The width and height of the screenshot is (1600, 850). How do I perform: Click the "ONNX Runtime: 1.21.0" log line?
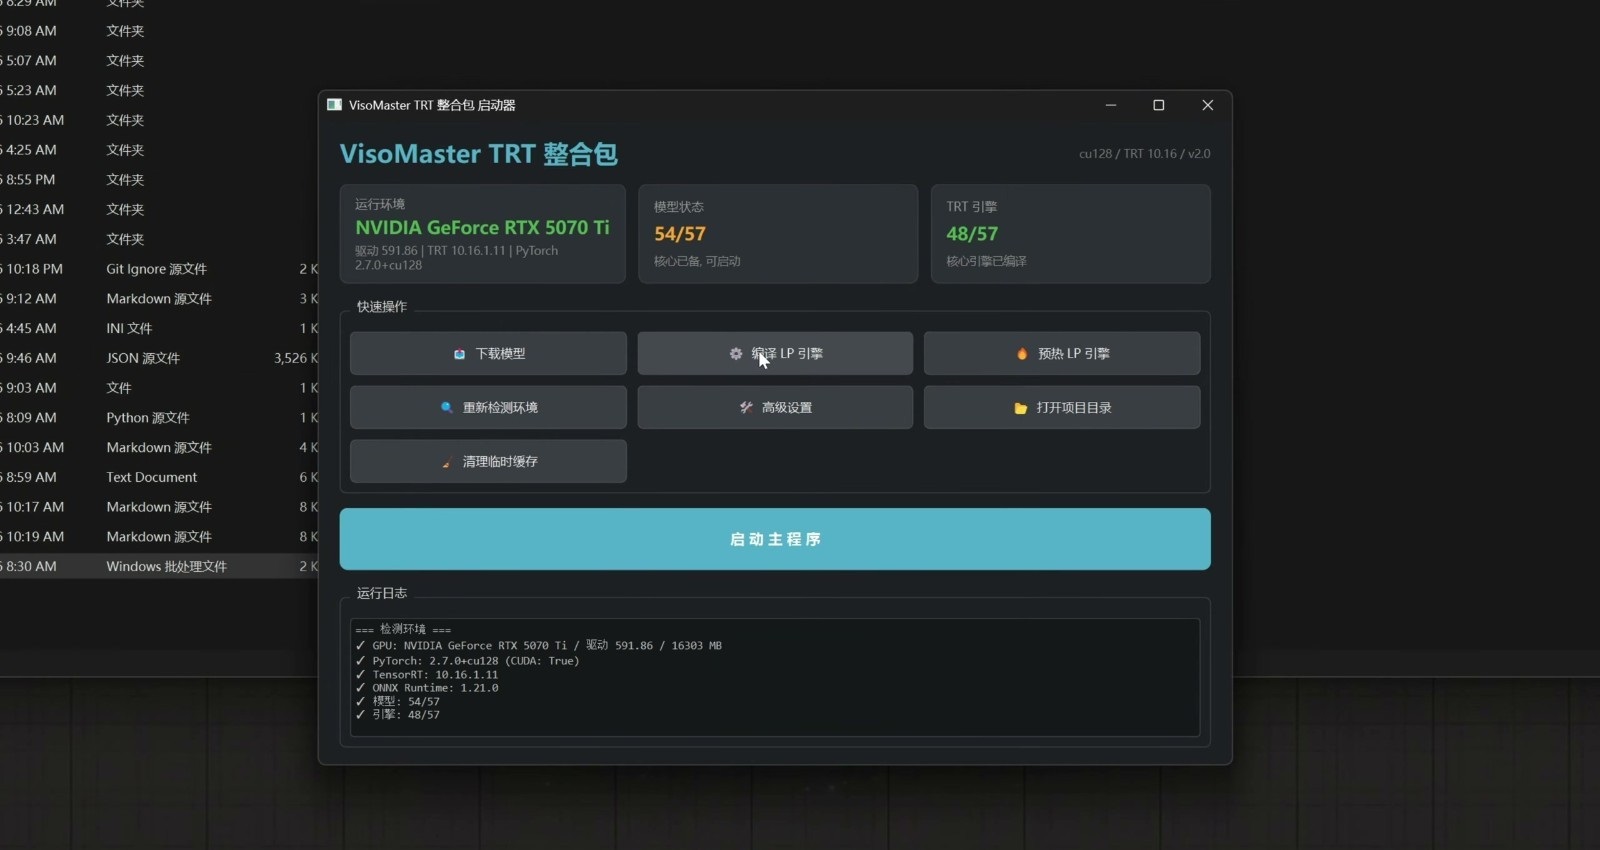(x=427, y=688)
